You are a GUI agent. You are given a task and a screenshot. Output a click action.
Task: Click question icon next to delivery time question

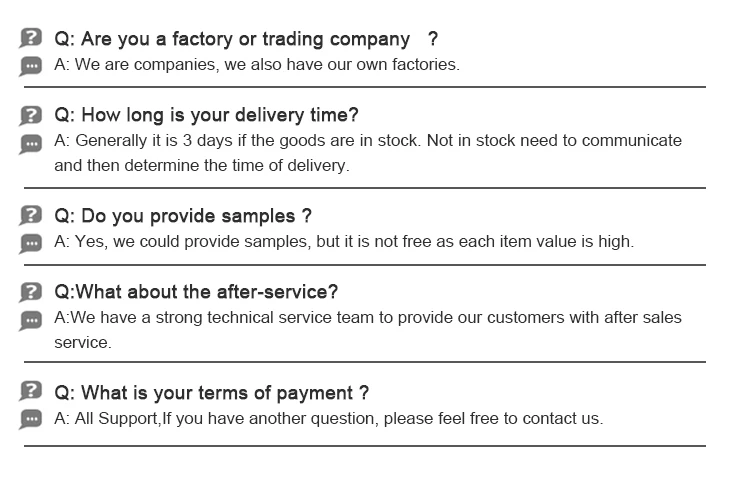pos(32,115)
